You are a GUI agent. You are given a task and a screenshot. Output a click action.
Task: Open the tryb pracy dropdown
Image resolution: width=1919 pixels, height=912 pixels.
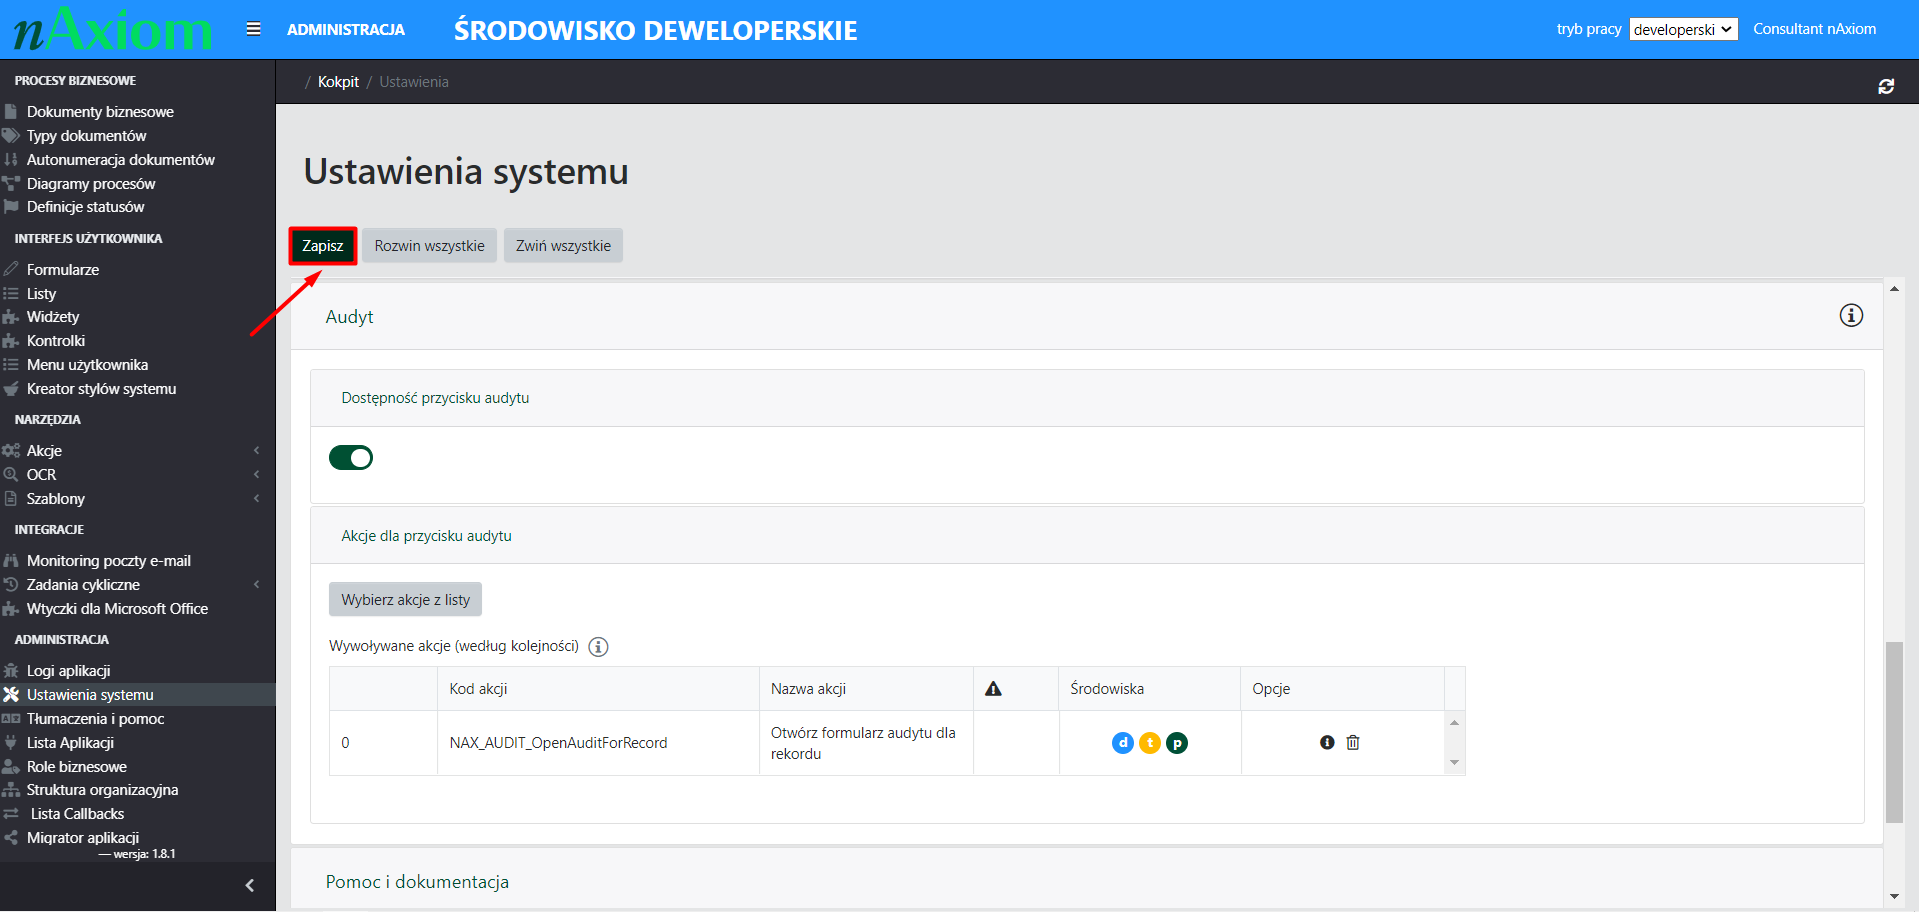[1683, 30]
